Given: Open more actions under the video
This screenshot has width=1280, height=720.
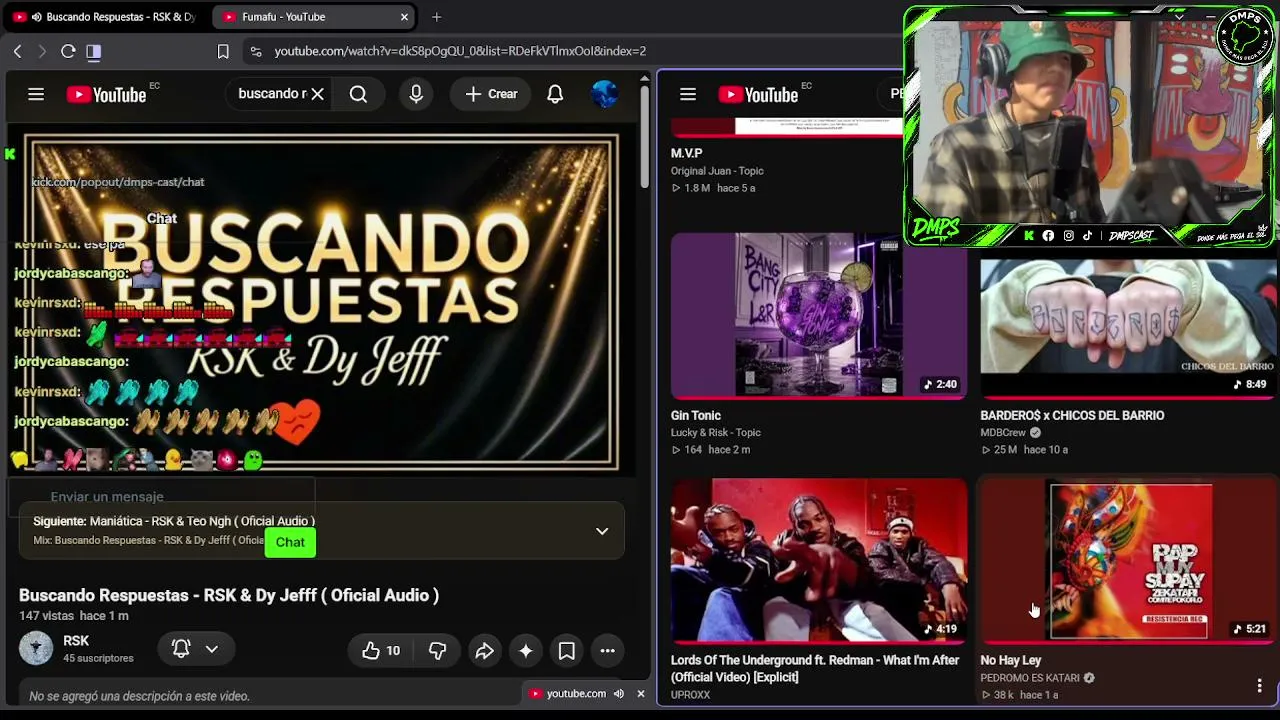Looking at the screenshot, I should (607, 651).
